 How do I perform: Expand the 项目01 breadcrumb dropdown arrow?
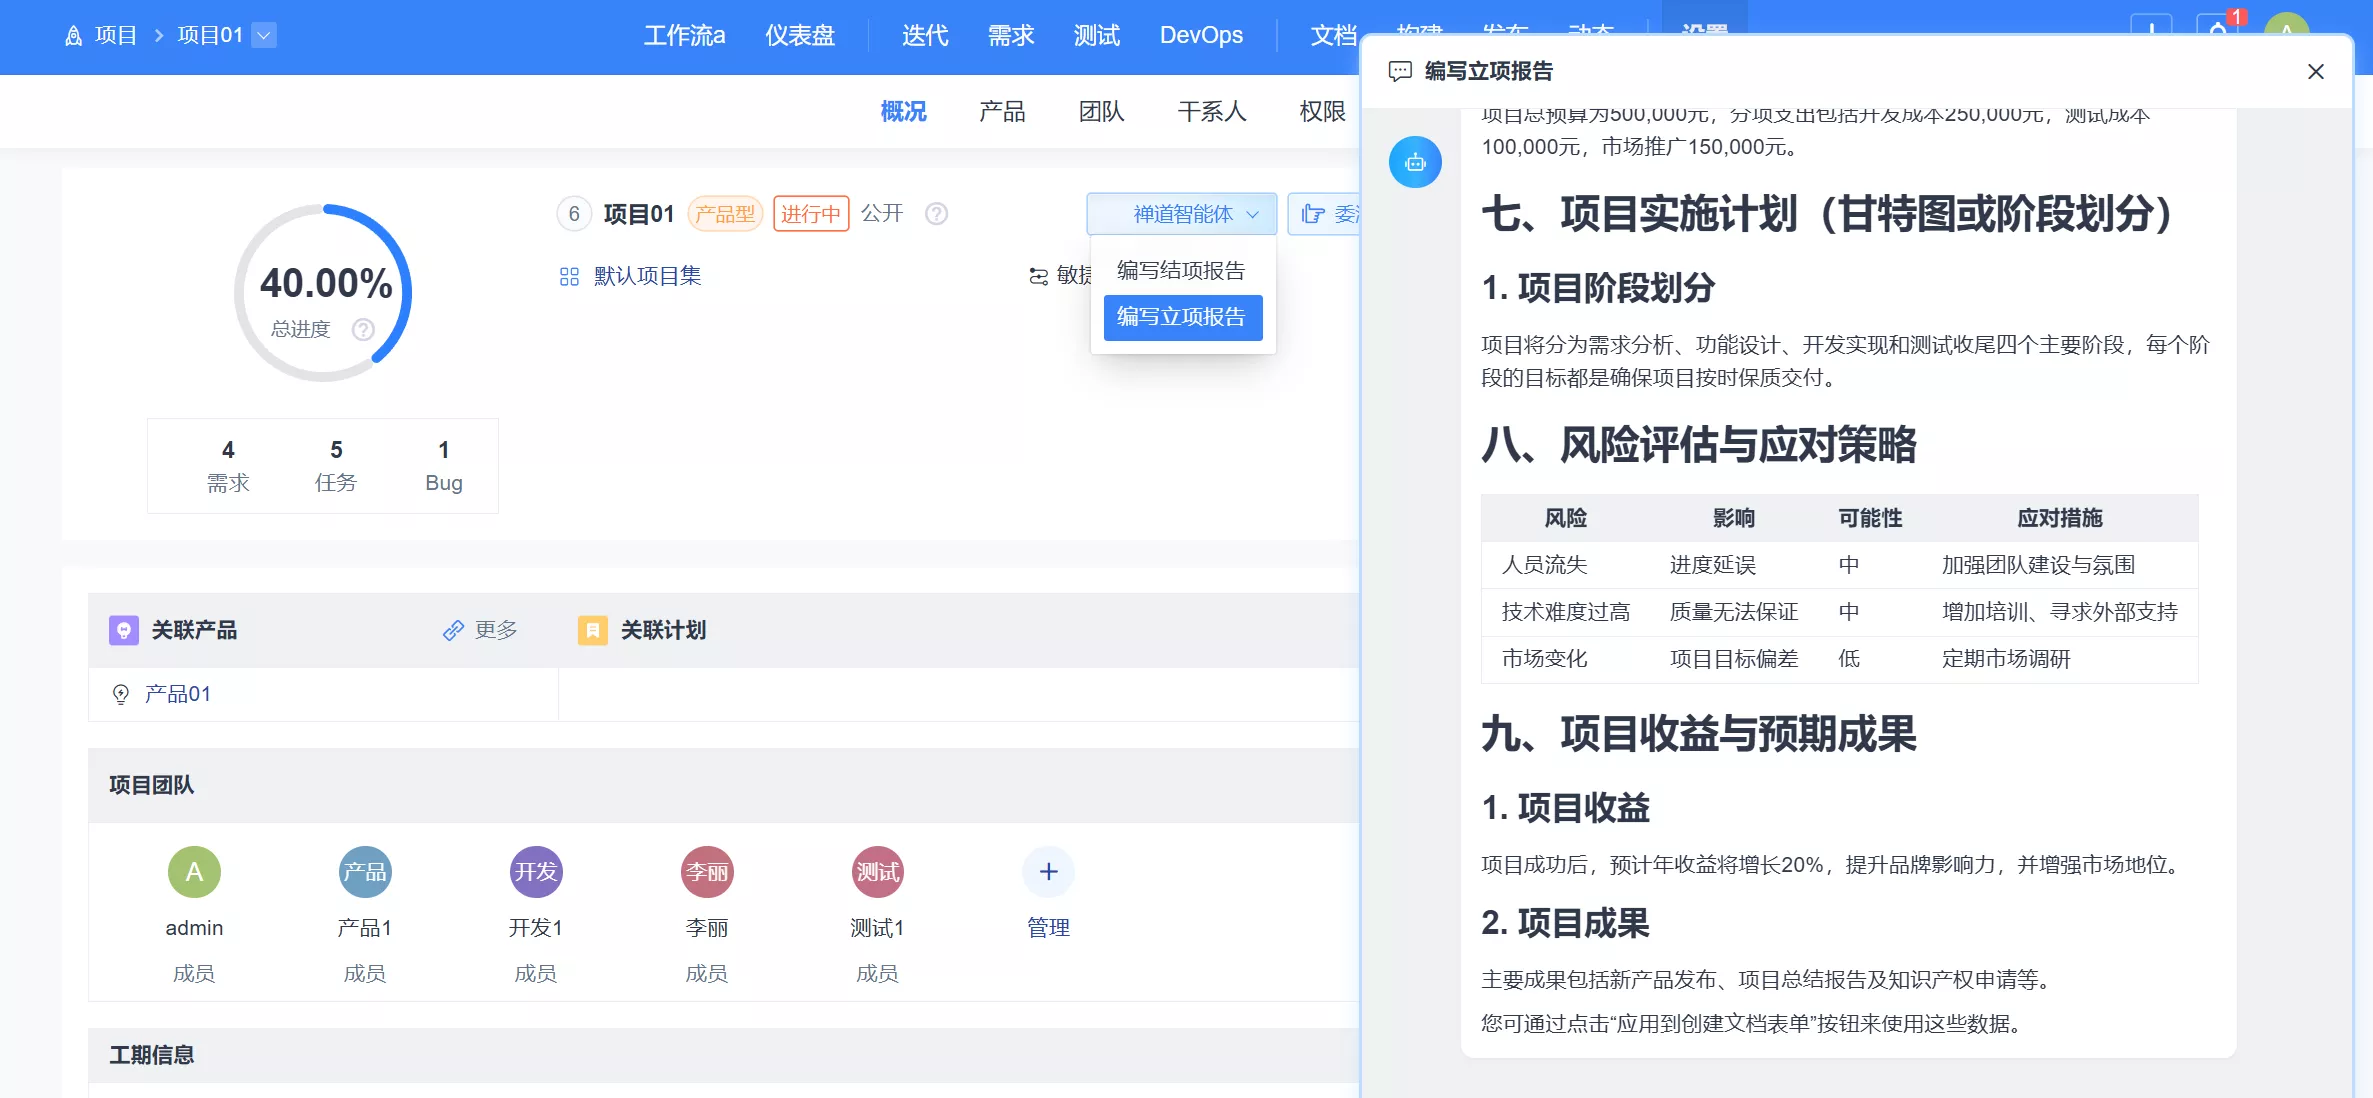coord(264,36)
